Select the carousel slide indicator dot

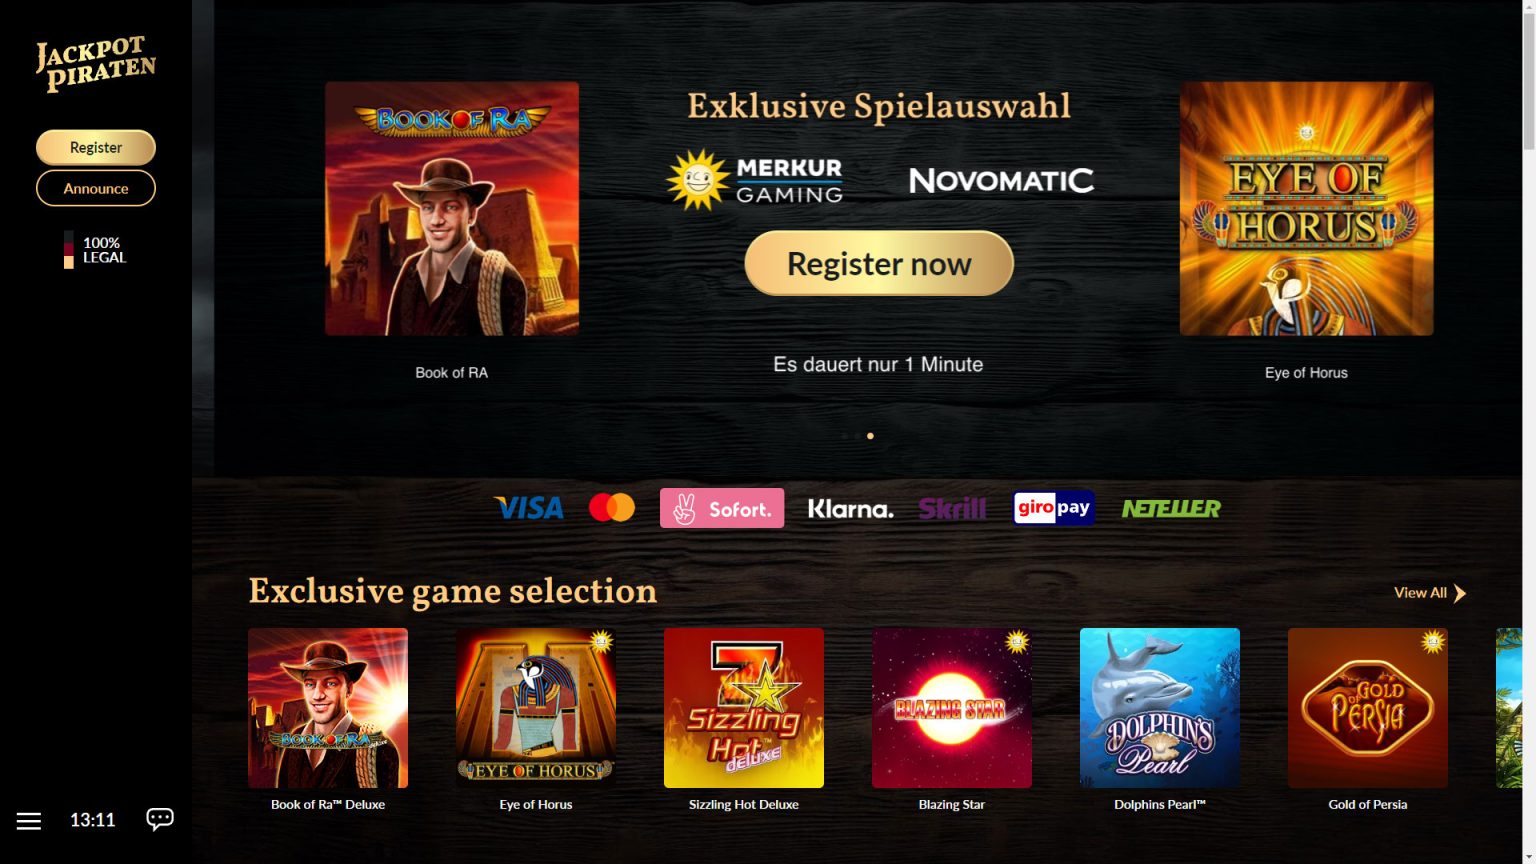click(x=870, y=436)
